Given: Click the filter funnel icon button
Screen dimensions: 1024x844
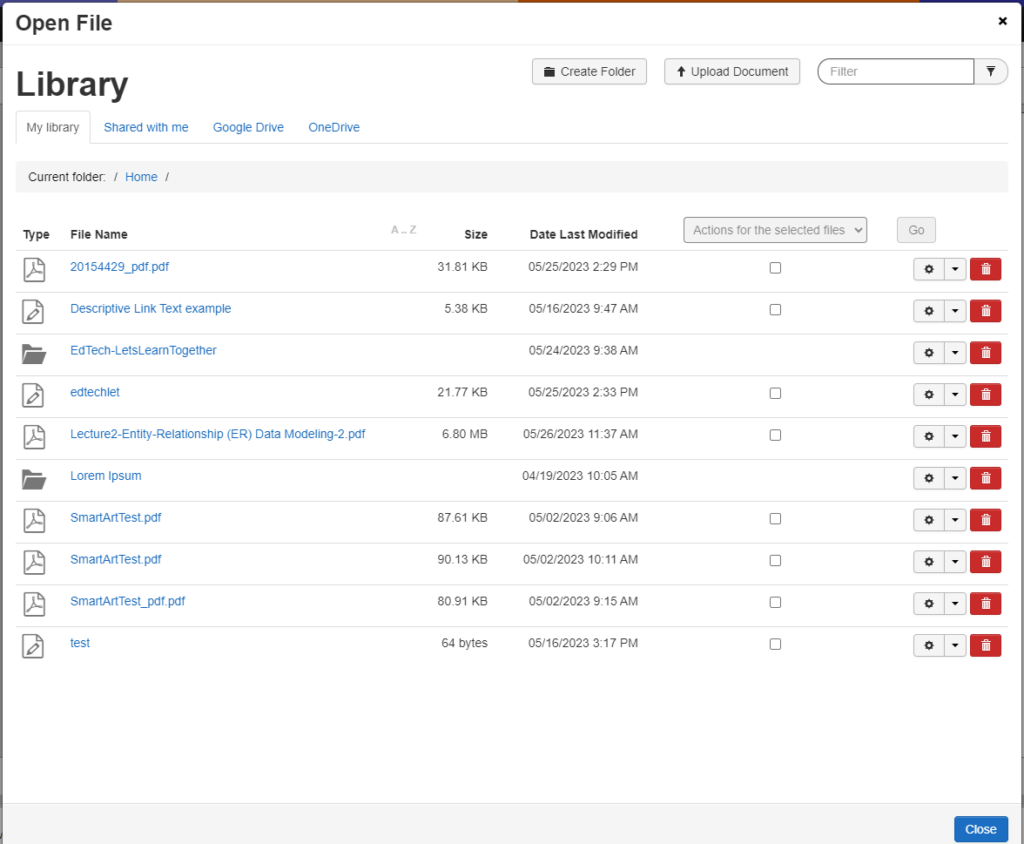Looking at the screenshot, I should tap(990, 72).
